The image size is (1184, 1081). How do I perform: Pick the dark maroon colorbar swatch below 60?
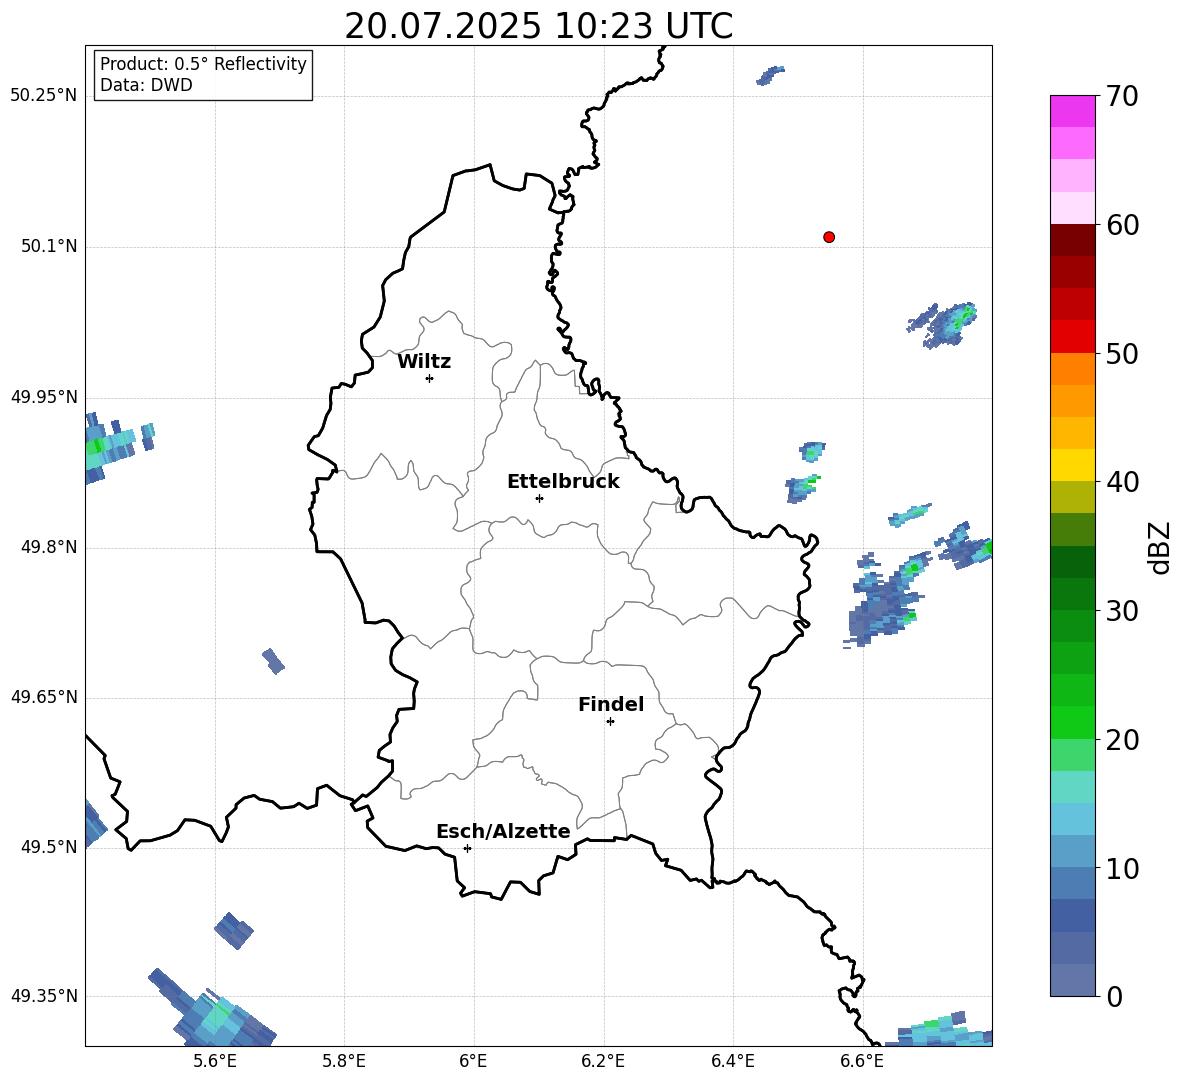[1073, 240]
